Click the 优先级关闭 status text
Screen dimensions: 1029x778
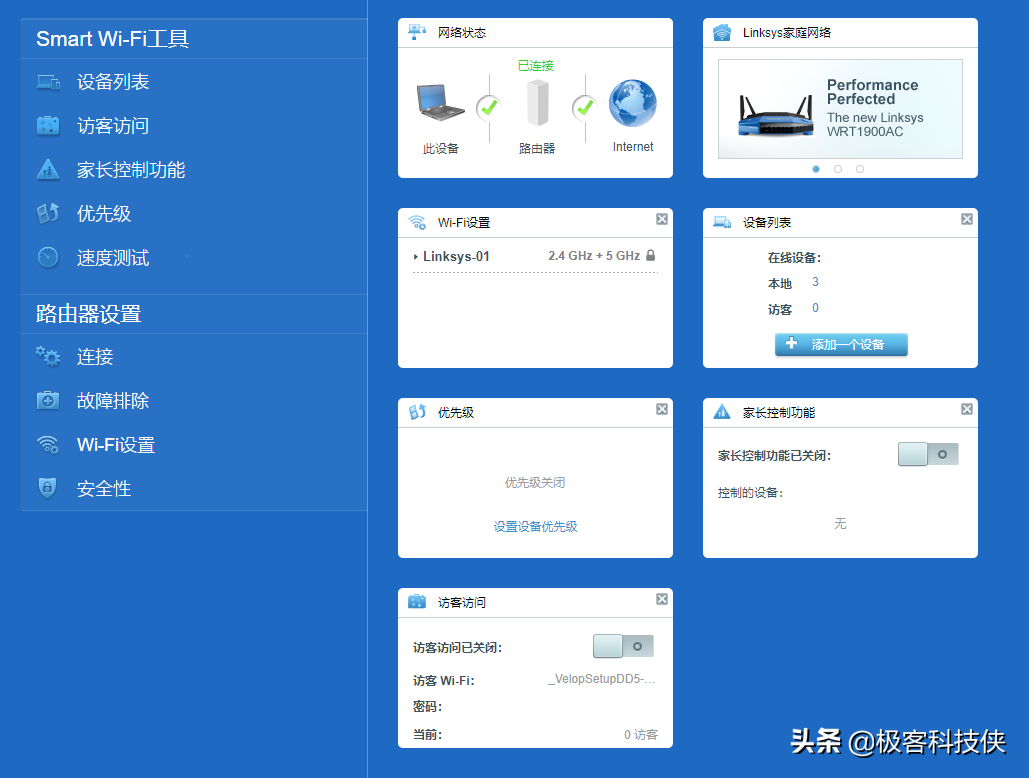pos(535,482)
